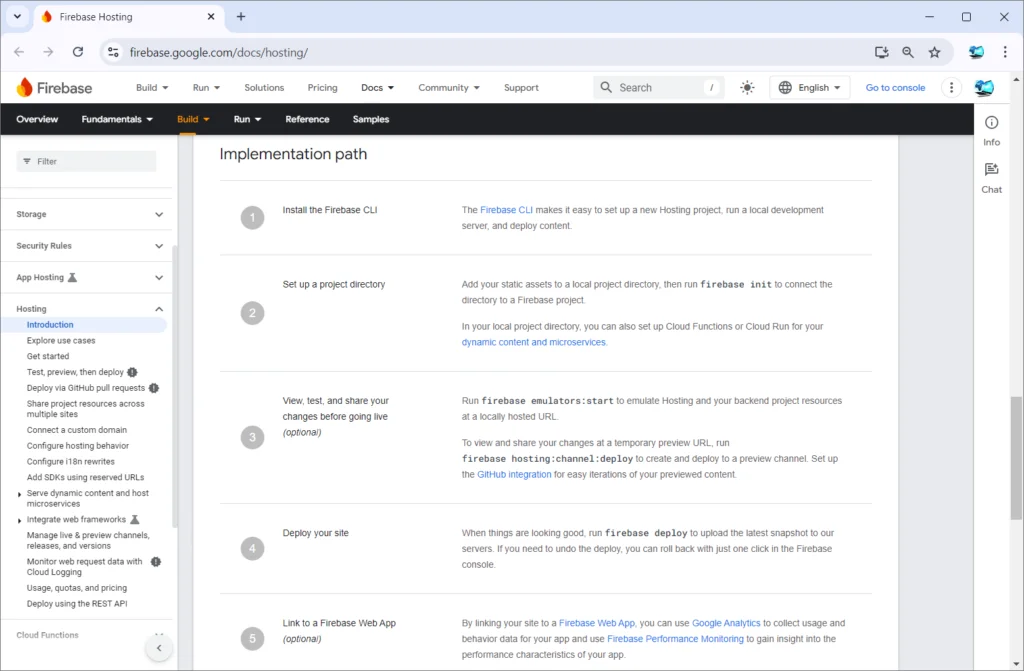Open the Run dropdown in the top header
Viewport: 1024px width, 671px height.
click(x=206, y=88)
